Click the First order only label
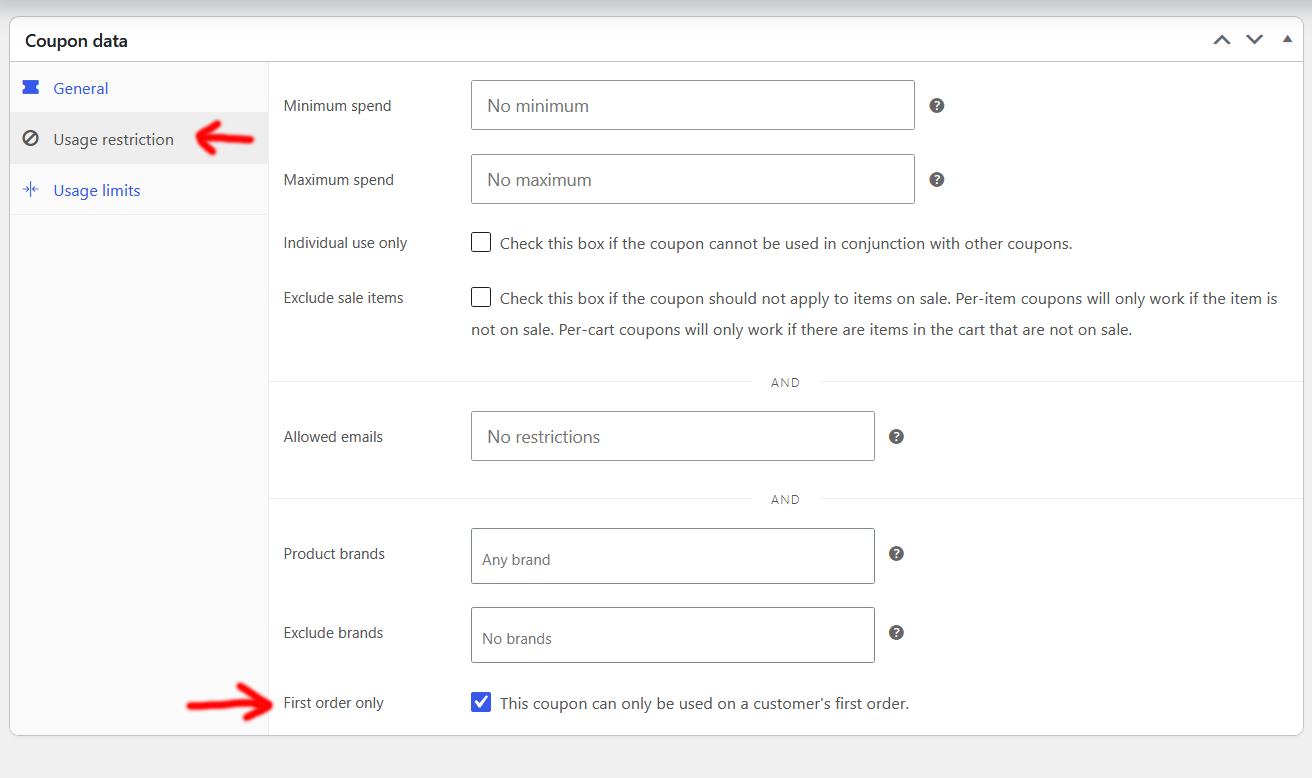1312x778 pixels. pos(333,703)
